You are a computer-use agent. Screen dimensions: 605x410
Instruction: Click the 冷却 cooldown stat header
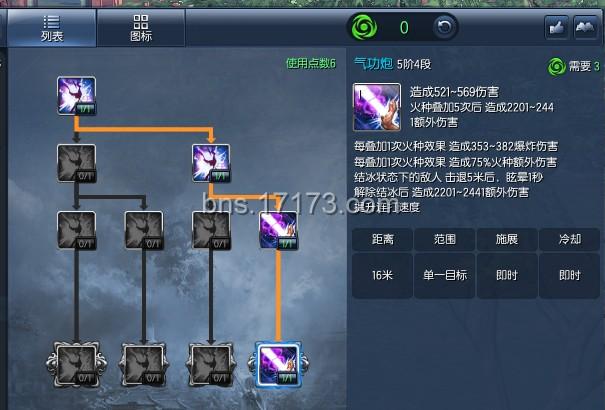[x=570, y=239]
